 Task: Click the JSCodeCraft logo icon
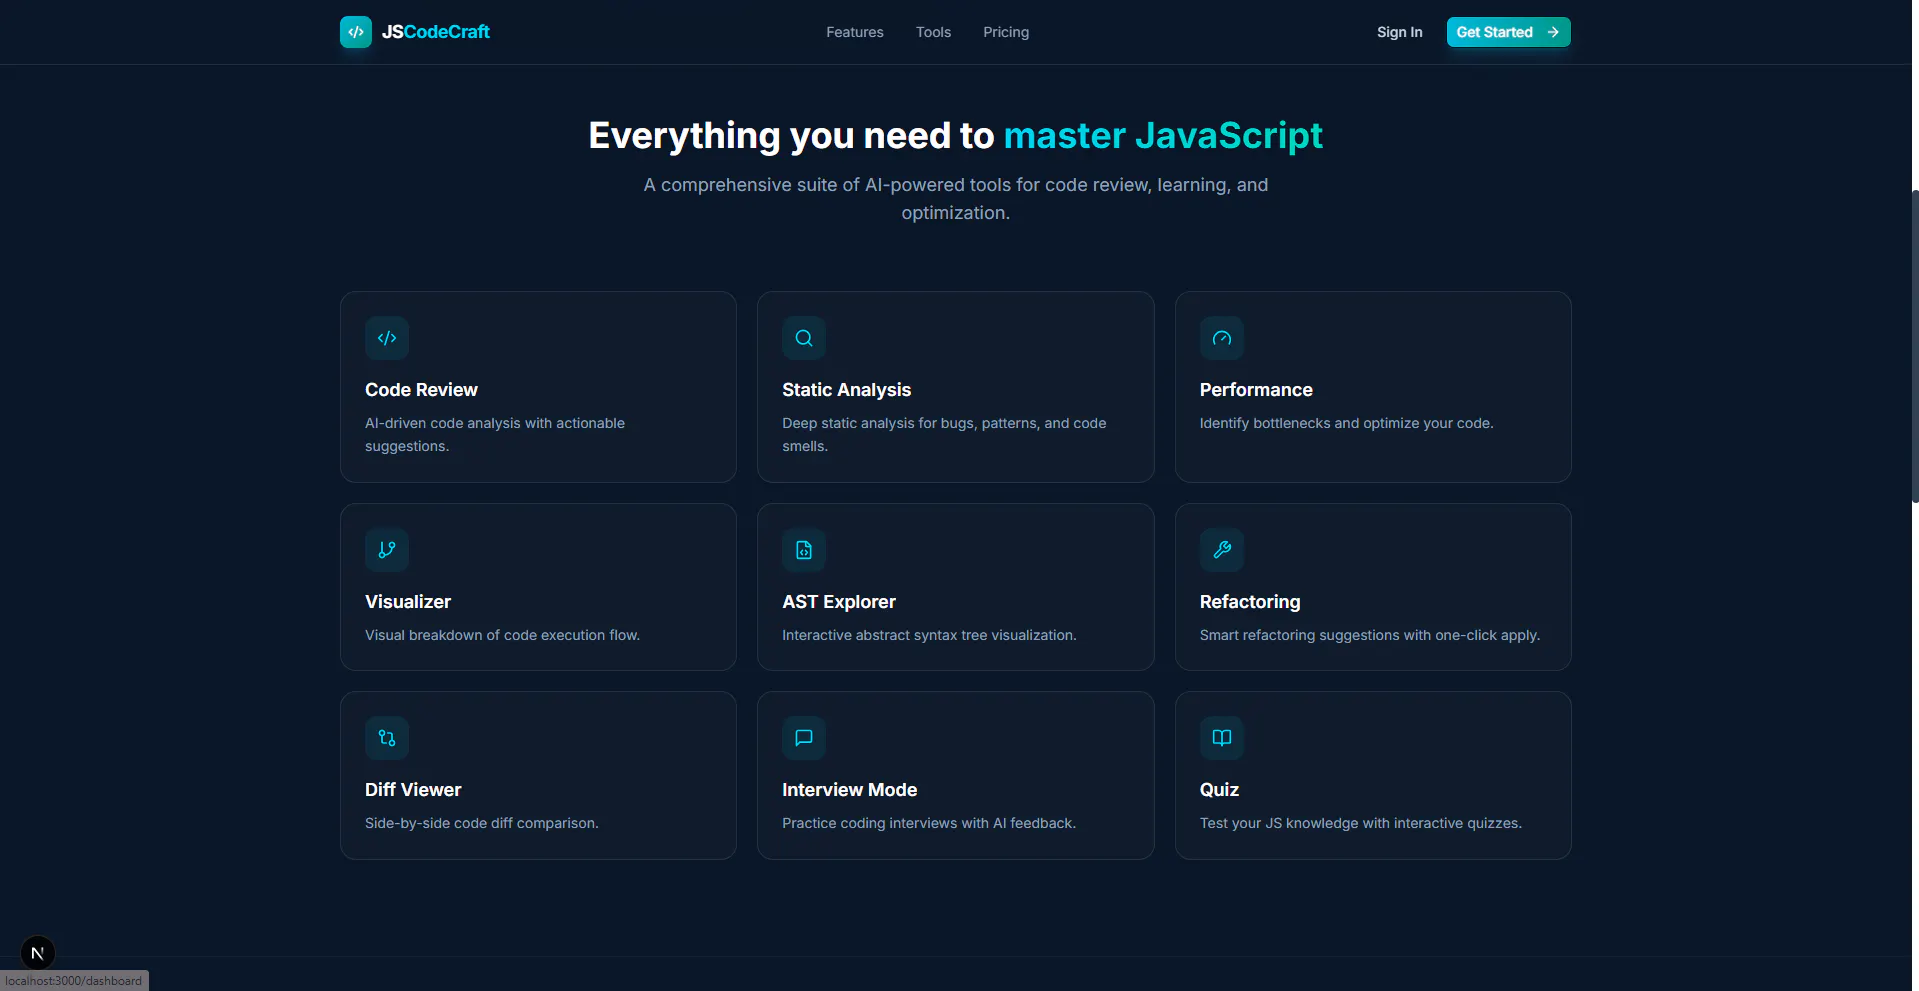pos(356,32)
